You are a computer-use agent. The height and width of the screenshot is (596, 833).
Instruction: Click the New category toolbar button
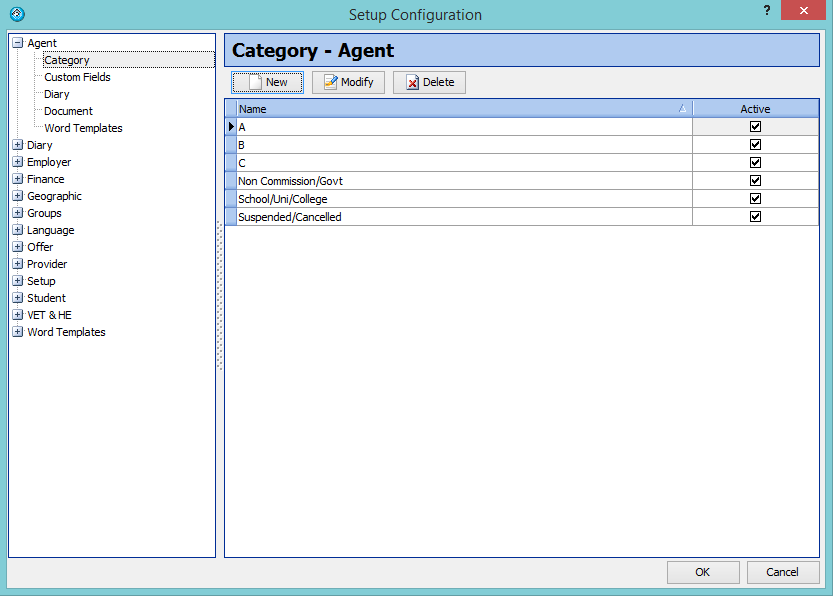[x=267, y=83]
